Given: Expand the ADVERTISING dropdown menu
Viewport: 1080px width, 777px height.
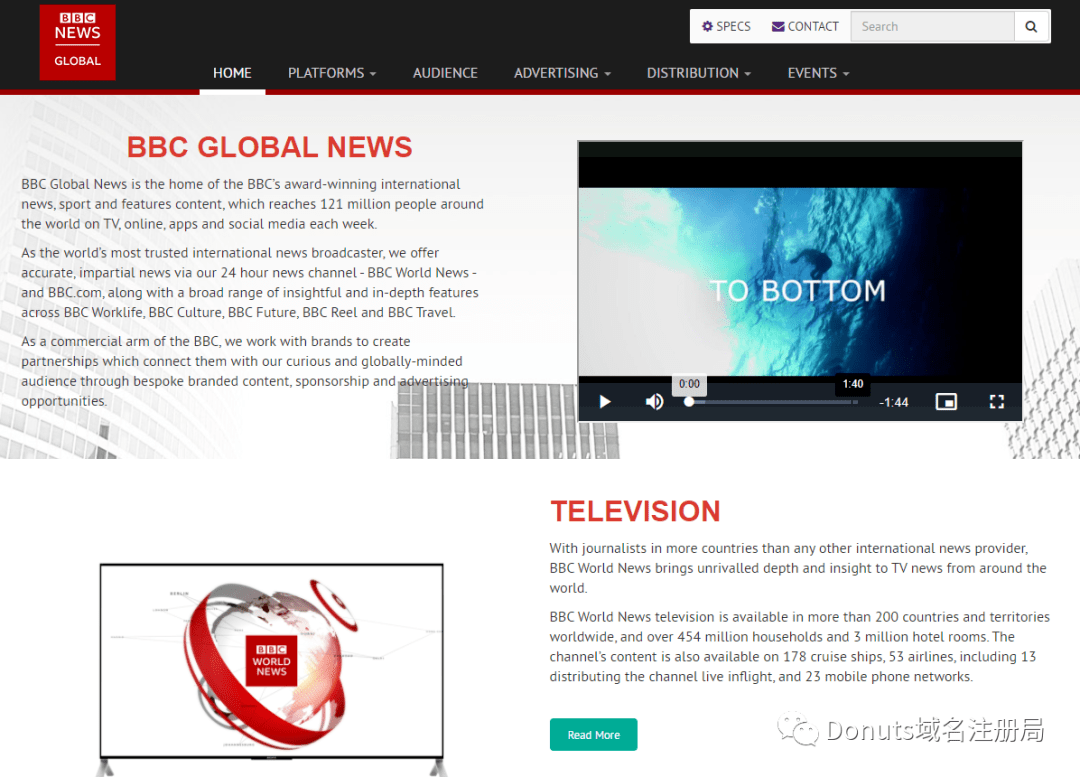Looking at the screenshot, I should [562, 73].
